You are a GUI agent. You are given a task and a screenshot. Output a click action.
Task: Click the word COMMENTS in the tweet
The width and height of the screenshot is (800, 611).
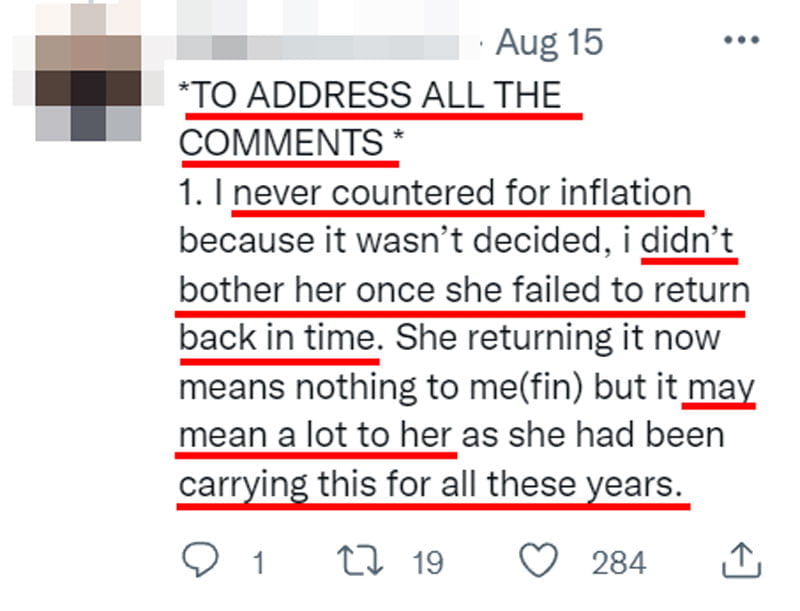tap(281, 142)
